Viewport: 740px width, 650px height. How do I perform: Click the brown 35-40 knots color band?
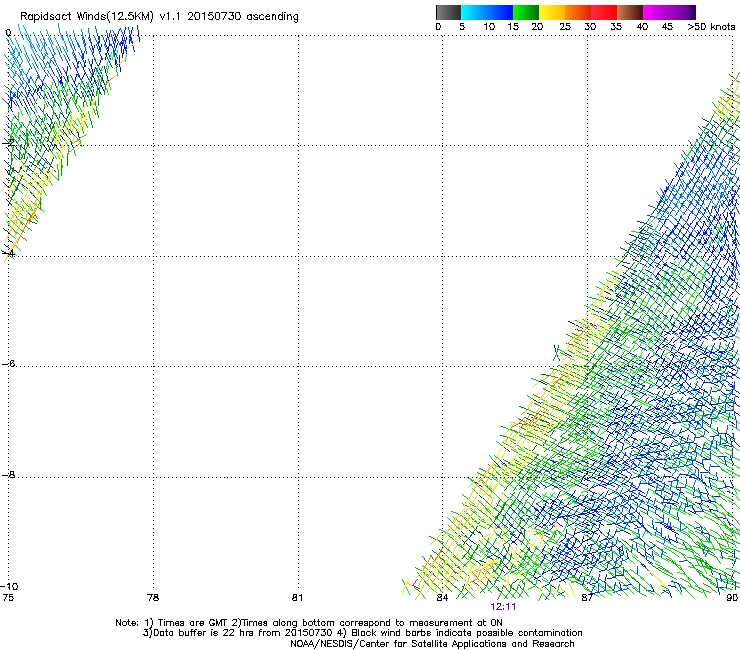pyautogui.click(x=630, y=13)
